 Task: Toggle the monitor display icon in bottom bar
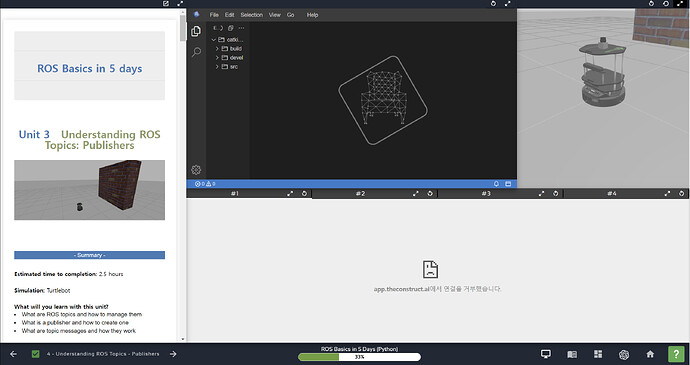click(546, 354)
